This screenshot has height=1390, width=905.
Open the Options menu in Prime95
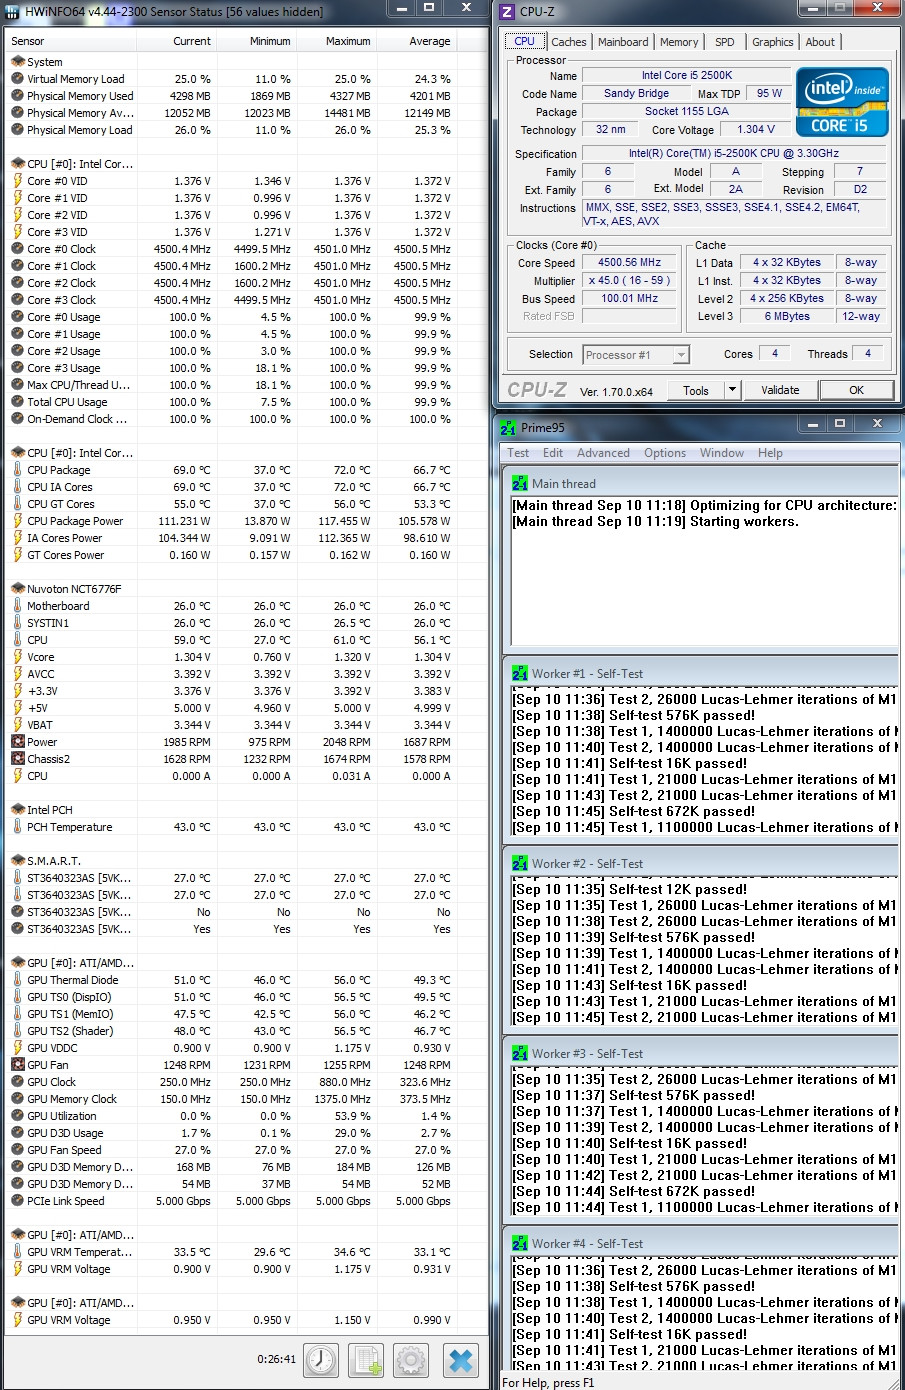665,453
